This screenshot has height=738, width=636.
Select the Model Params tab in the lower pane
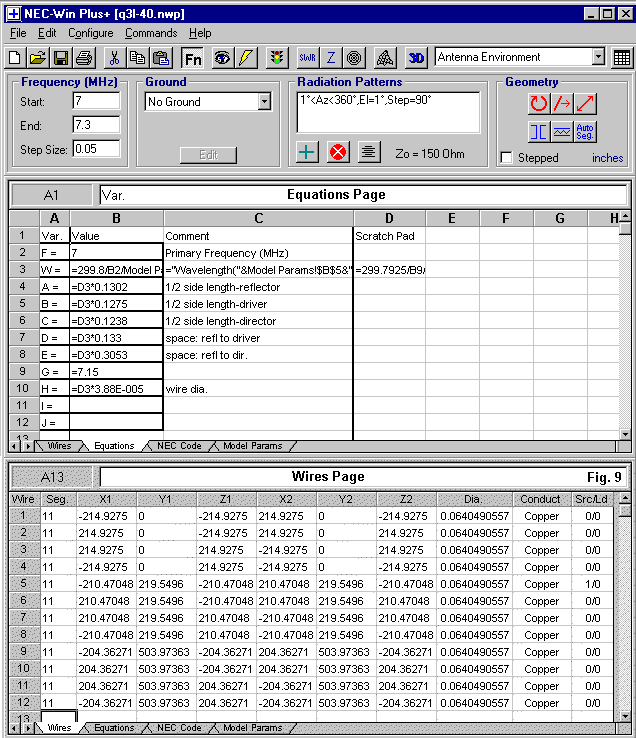252,728
